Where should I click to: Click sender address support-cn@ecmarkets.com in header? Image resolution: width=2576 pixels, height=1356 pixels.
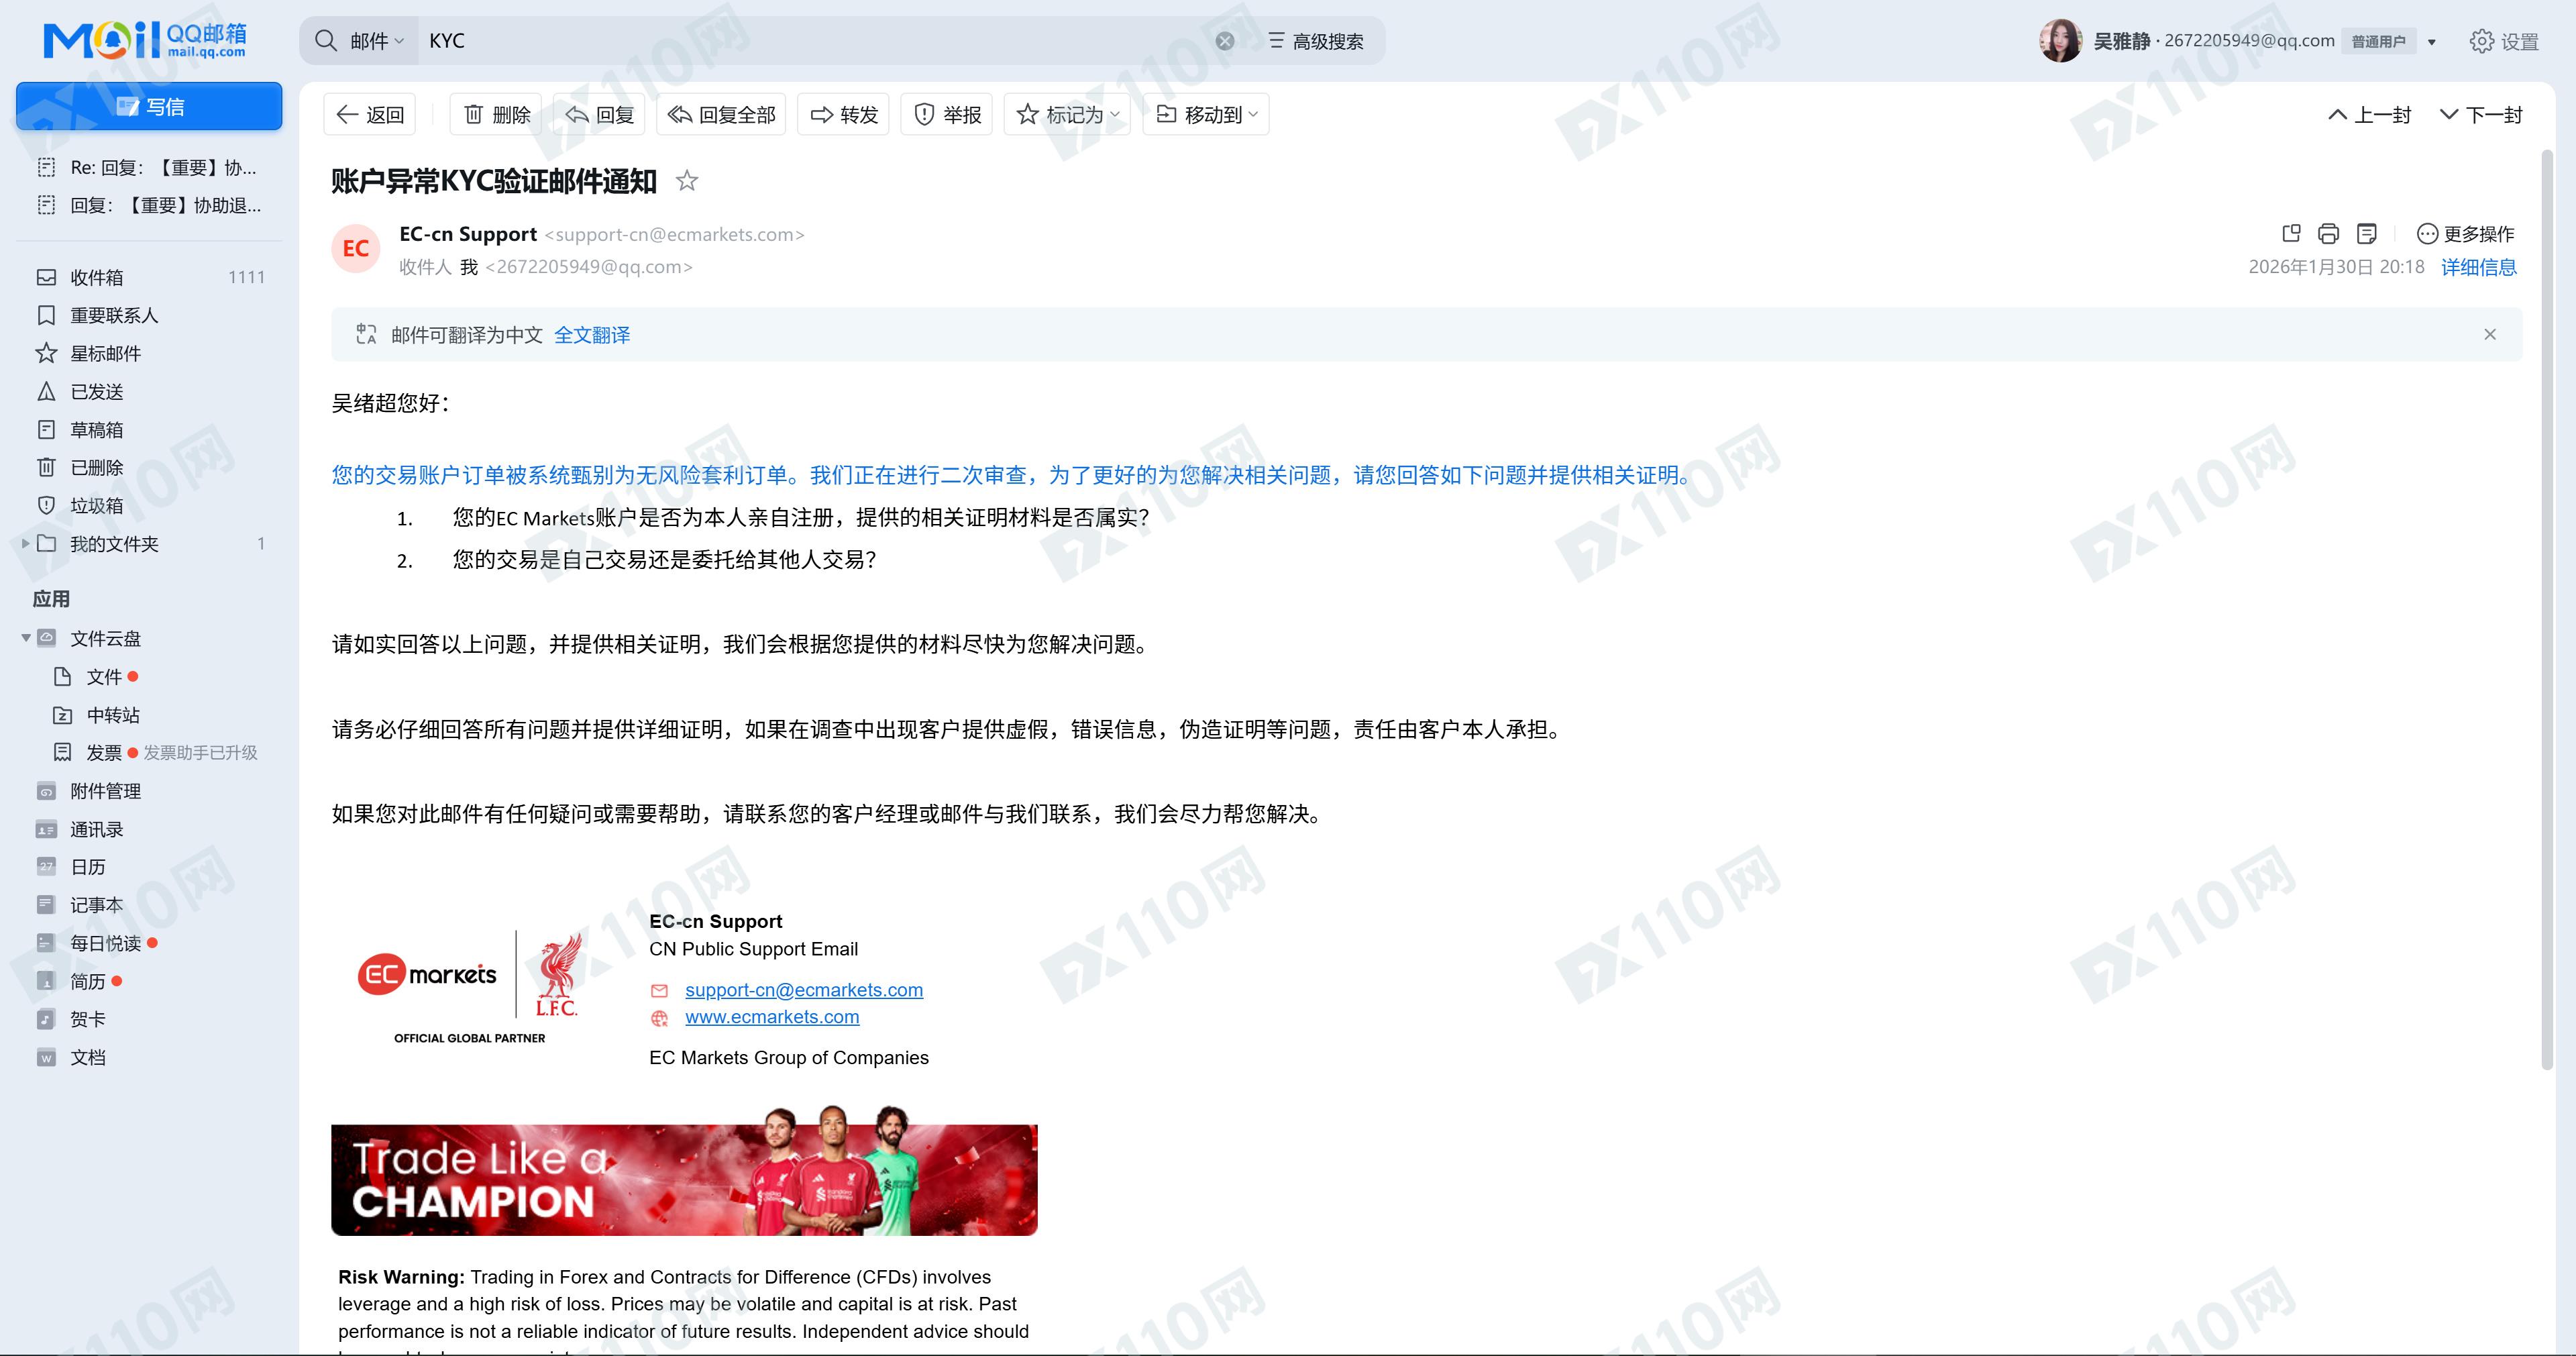tap(674, 234)
